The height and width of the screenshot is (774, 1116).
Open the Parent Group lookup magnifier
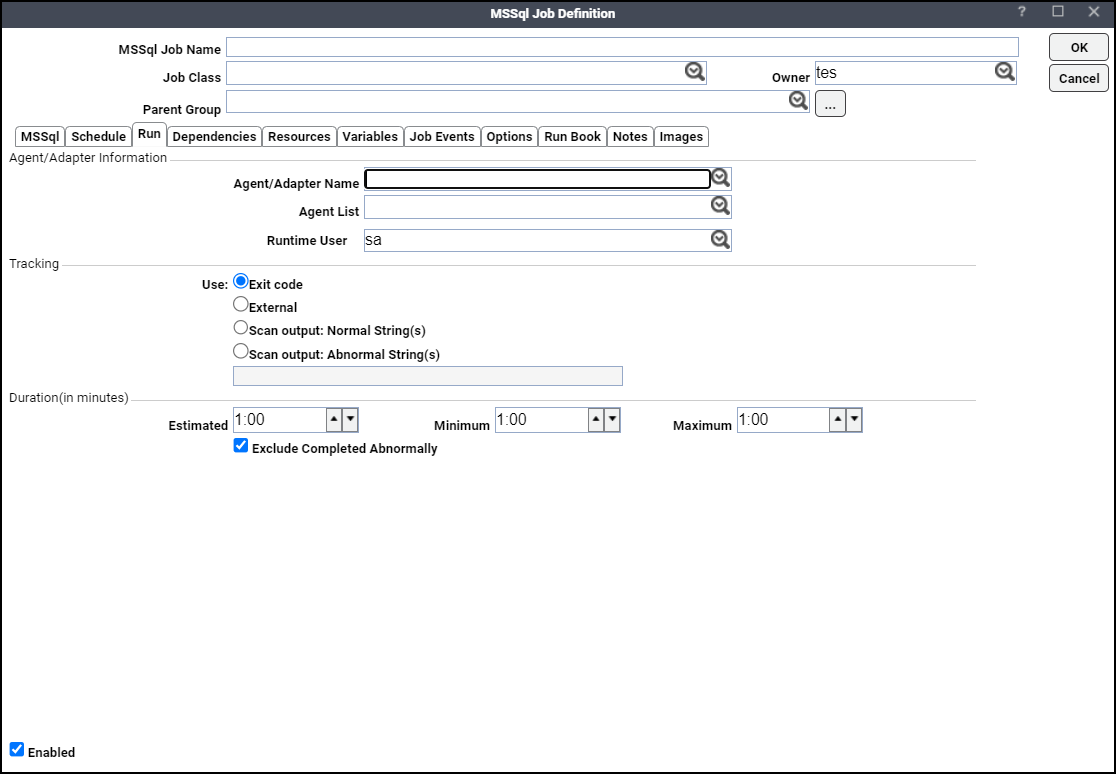point(798,101)
